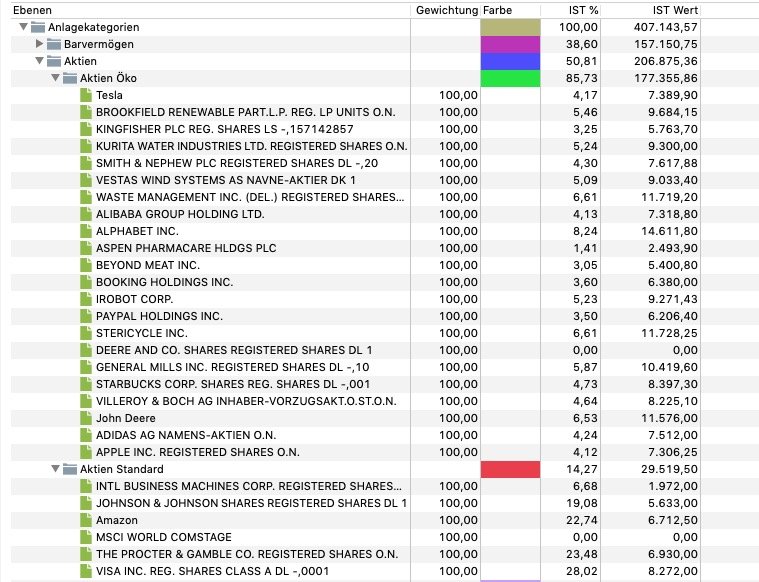The image size is (759, 582).
Task: Open the blue Aktien color swatch
Action: coord(510,61)
